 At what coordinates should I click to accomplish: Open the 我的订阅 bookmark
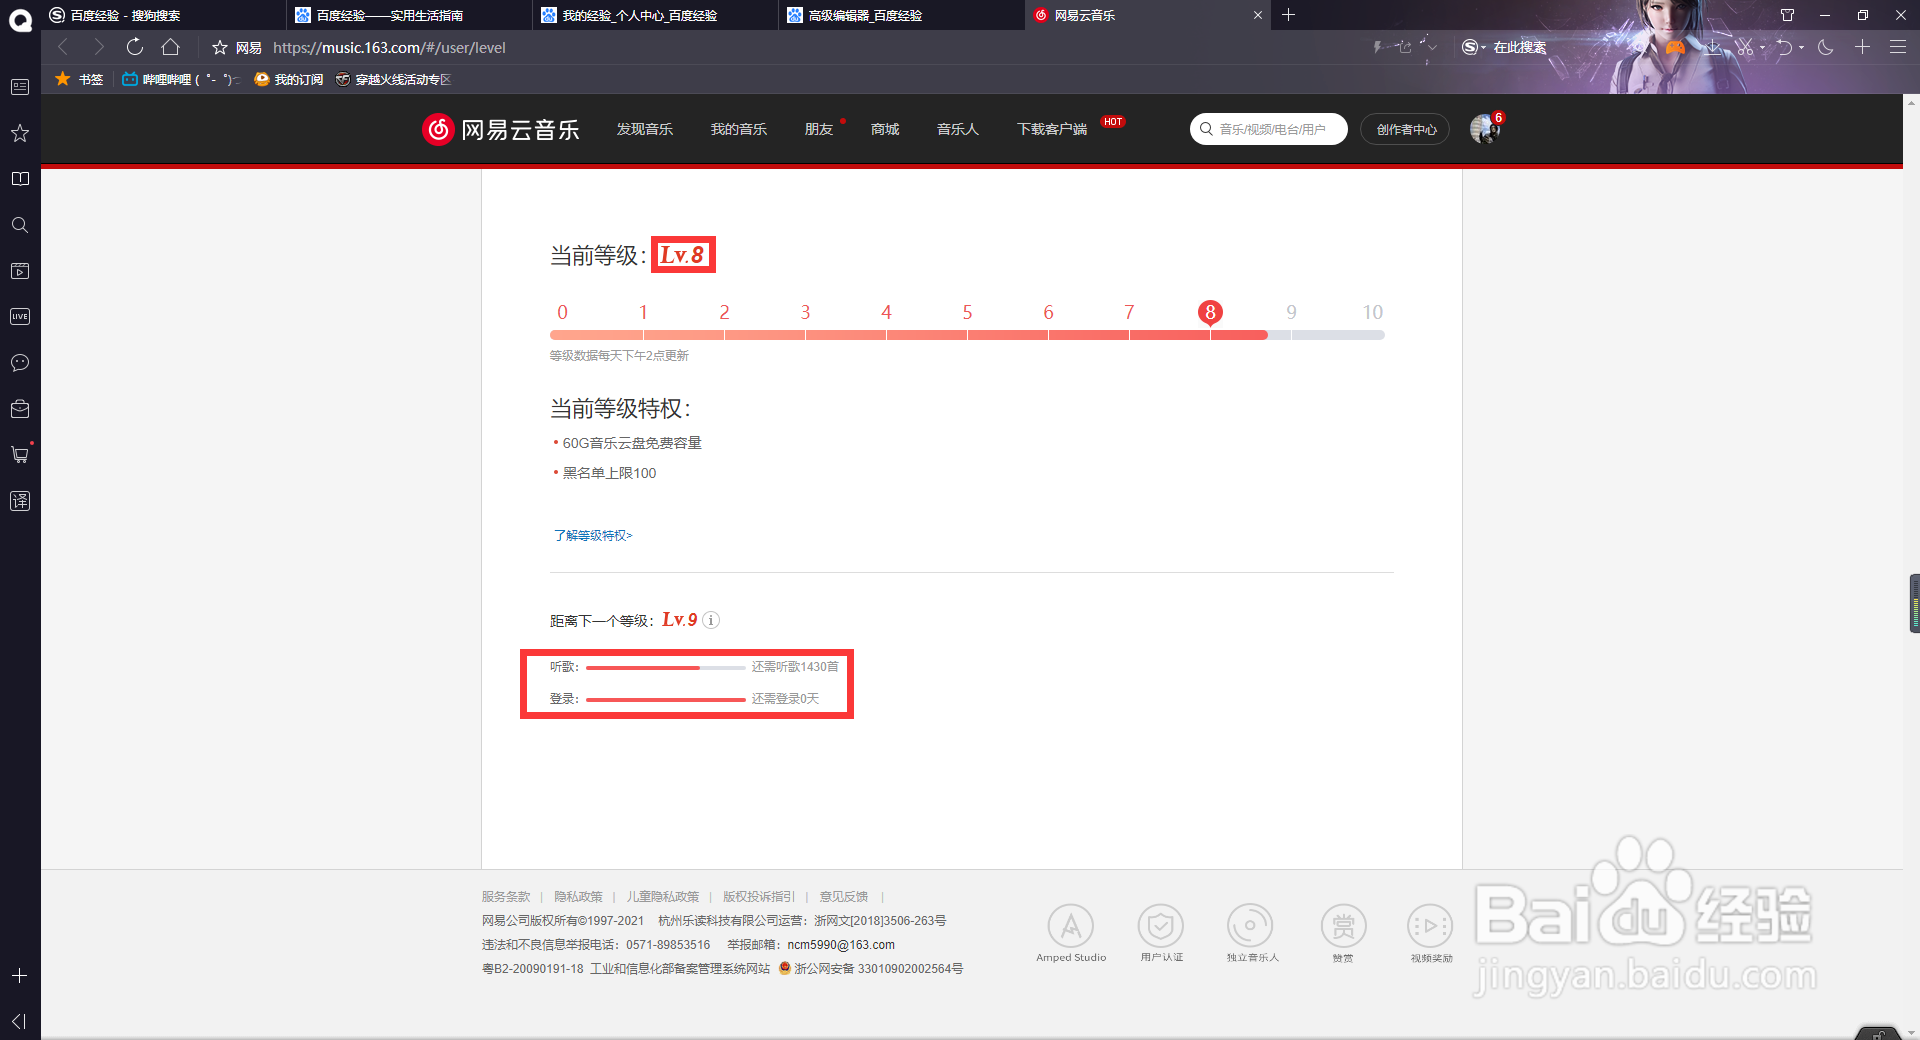[289, 79]
